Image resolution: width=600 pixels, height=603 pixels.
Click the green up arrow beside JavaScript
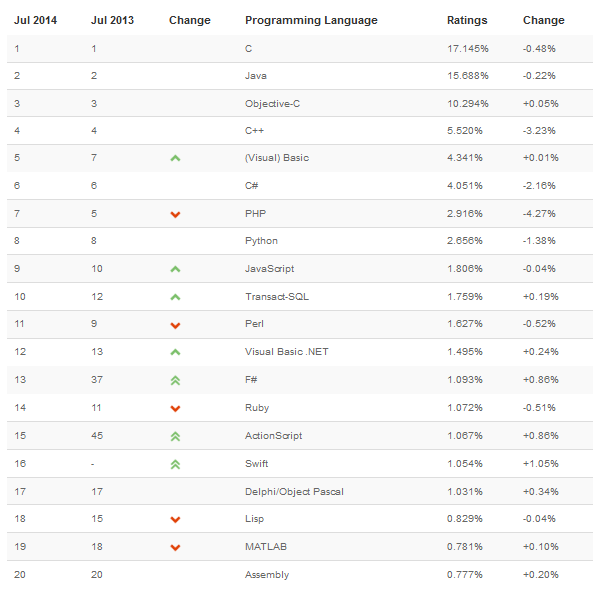[x=175, y=269]
